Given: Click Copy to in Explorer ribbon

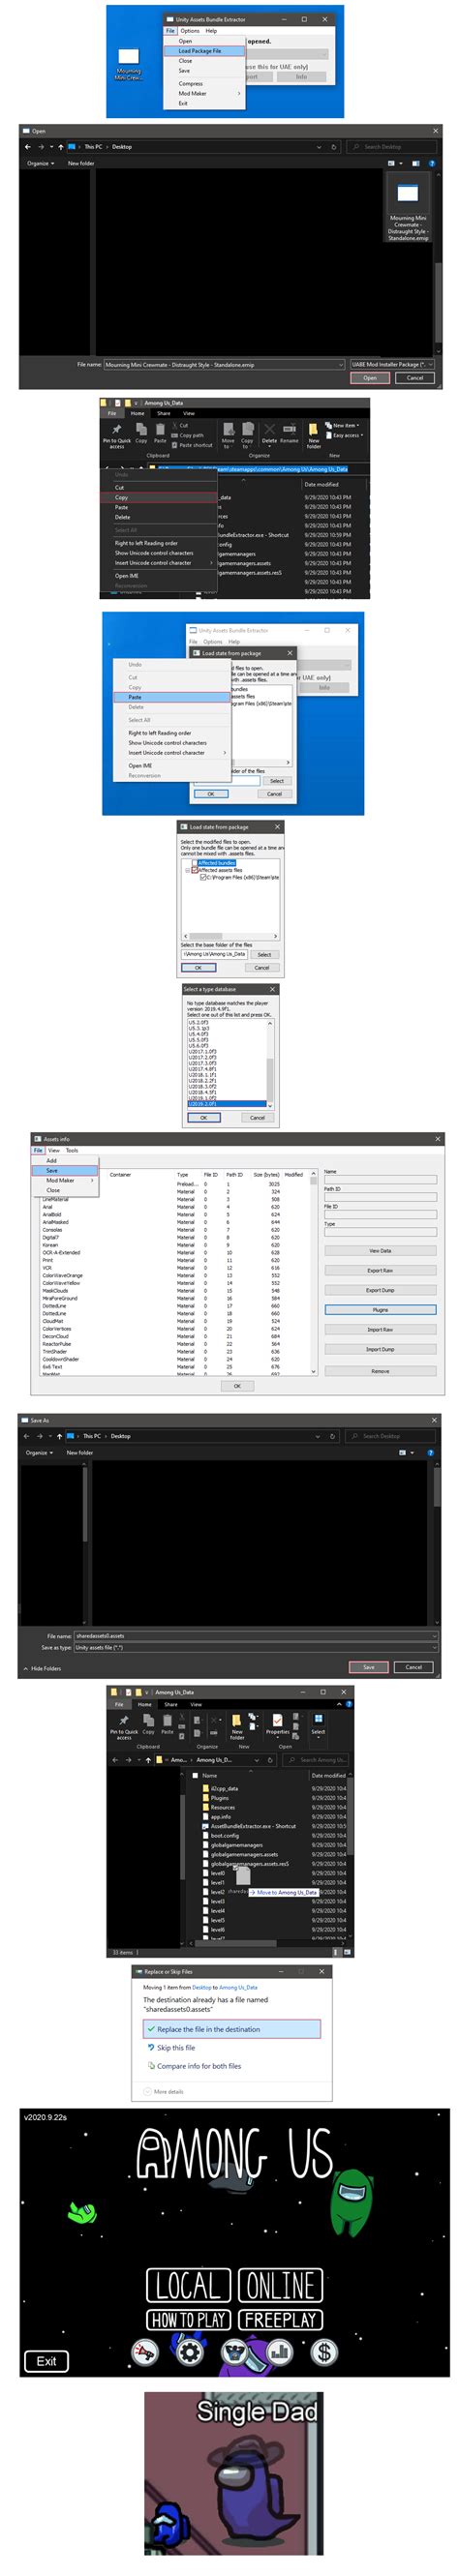Looking at the screenshot, I should pyautogui.click(x=247, y=435).
